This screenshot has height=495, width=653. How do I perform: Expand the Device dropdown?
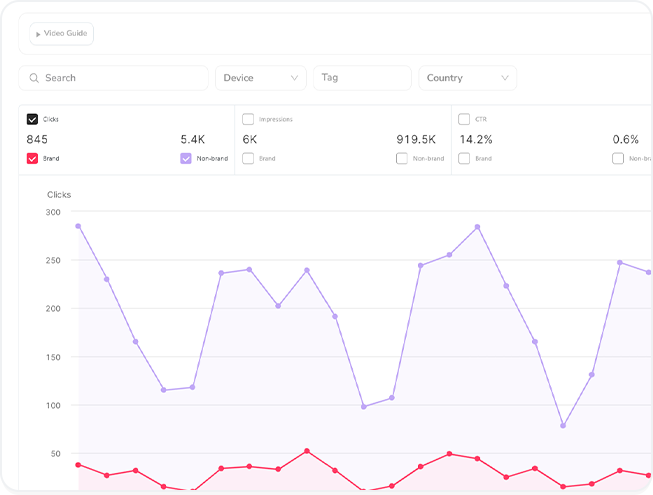(260, 78)
